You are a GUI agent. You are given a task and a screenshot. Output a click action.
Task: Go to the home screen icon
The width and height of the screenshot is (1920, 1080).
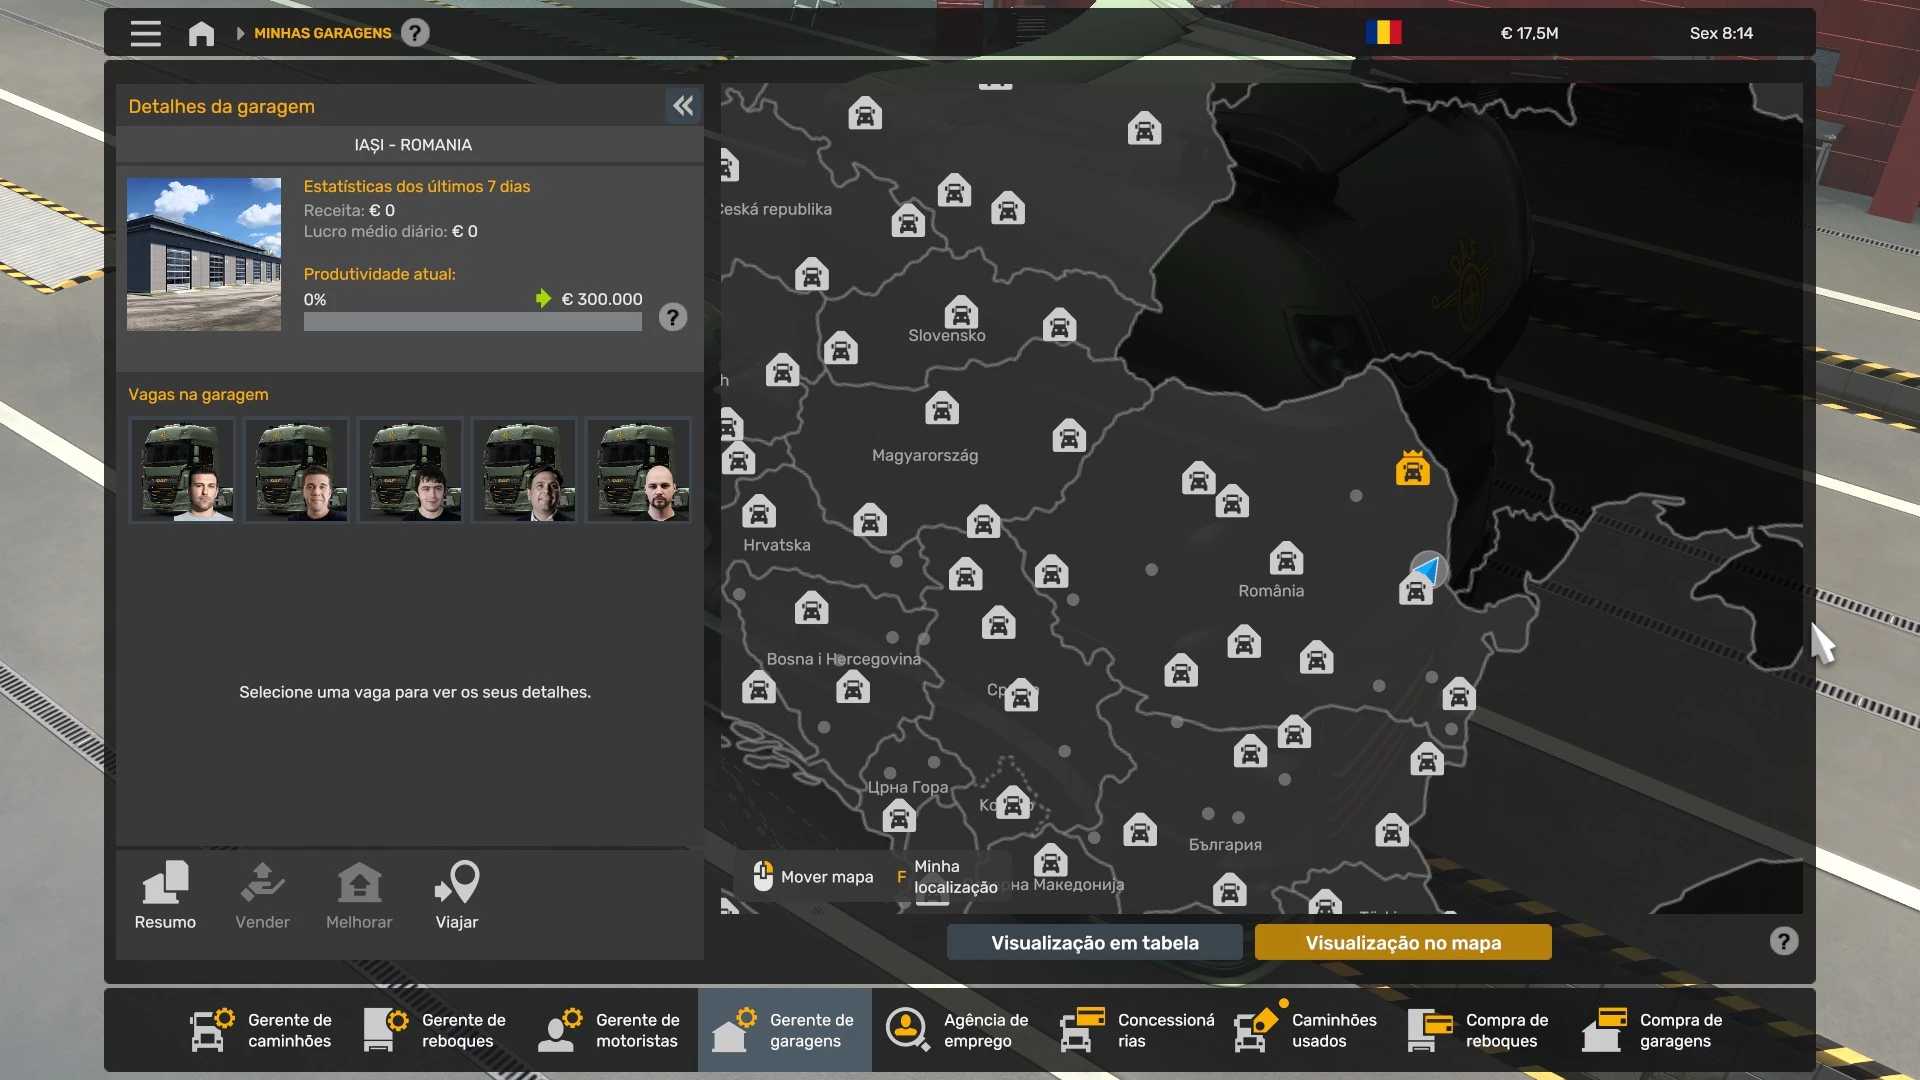click(x=201, y=33)
